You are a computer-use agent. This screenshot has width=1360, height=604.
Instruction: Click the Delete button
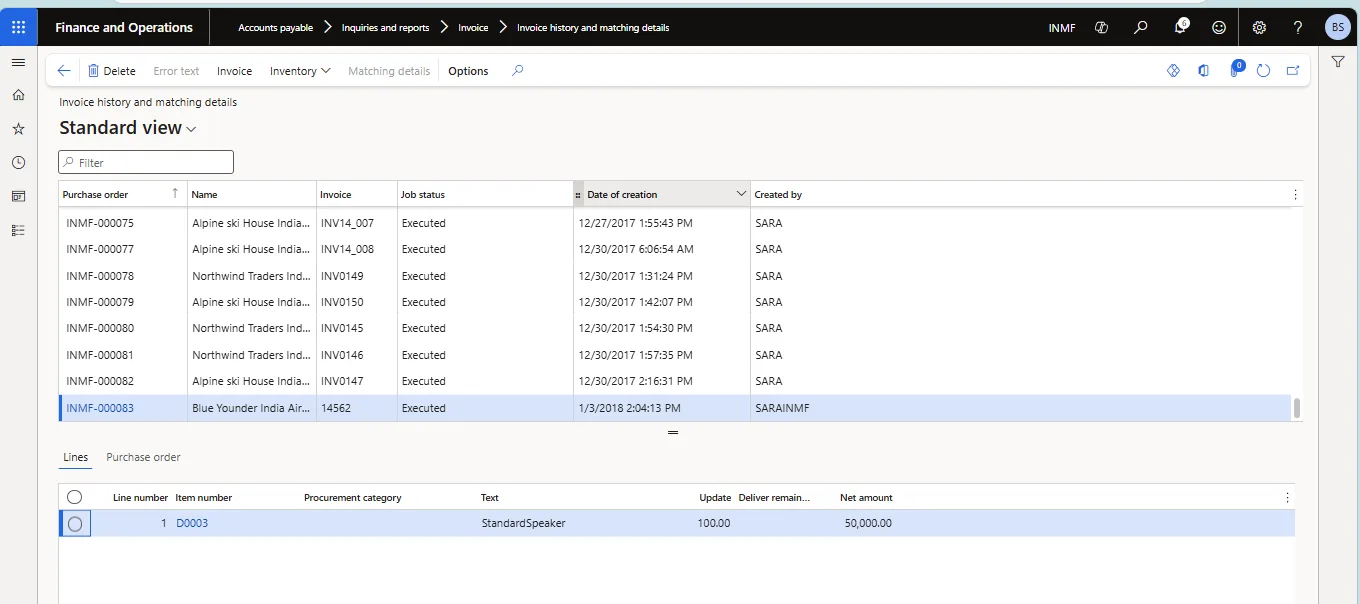111,71
